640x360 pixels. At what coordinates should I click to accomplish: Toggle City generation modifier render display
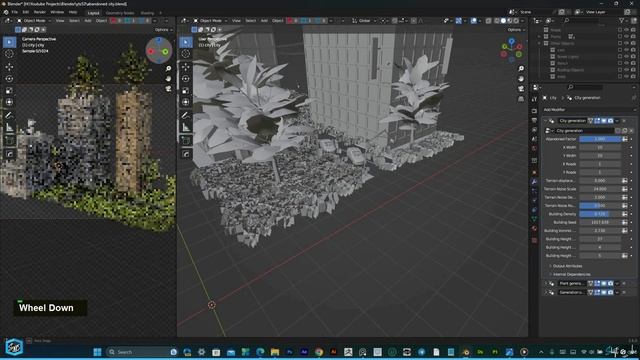click(x=611, y=121)
